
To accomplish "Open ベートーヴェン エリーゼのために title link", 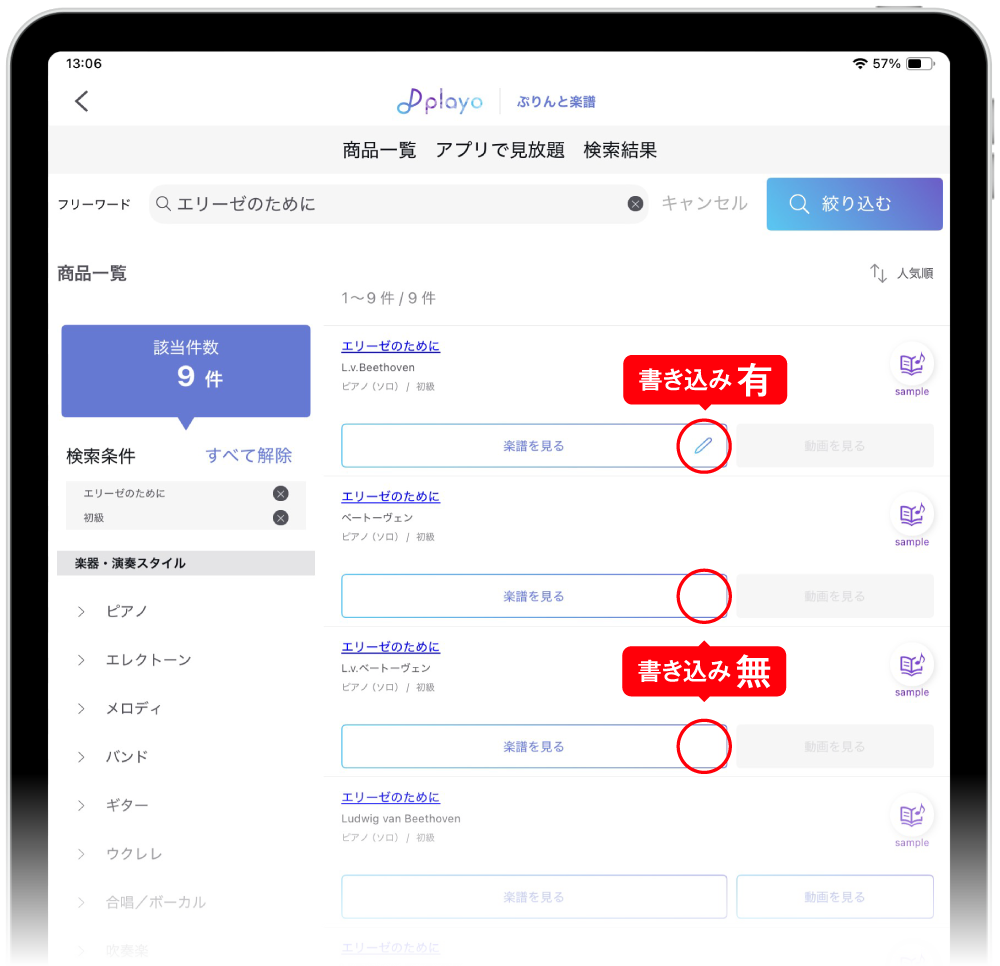I will 390,496.
